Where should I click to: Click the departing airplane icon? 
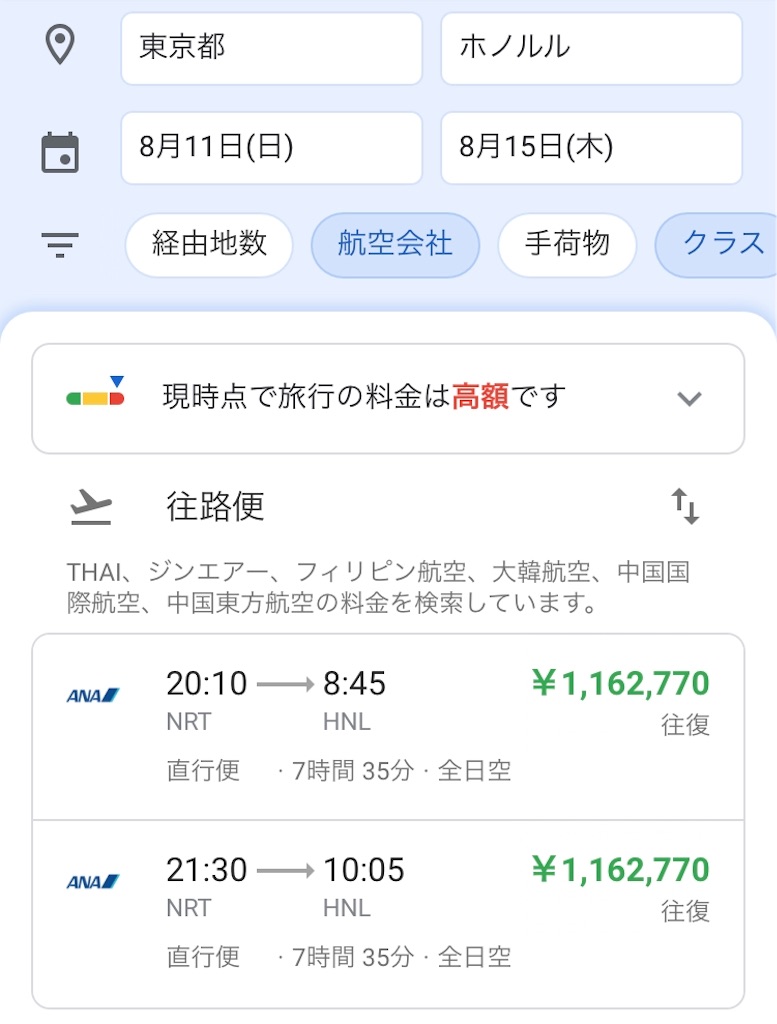[x=91, y=507]
